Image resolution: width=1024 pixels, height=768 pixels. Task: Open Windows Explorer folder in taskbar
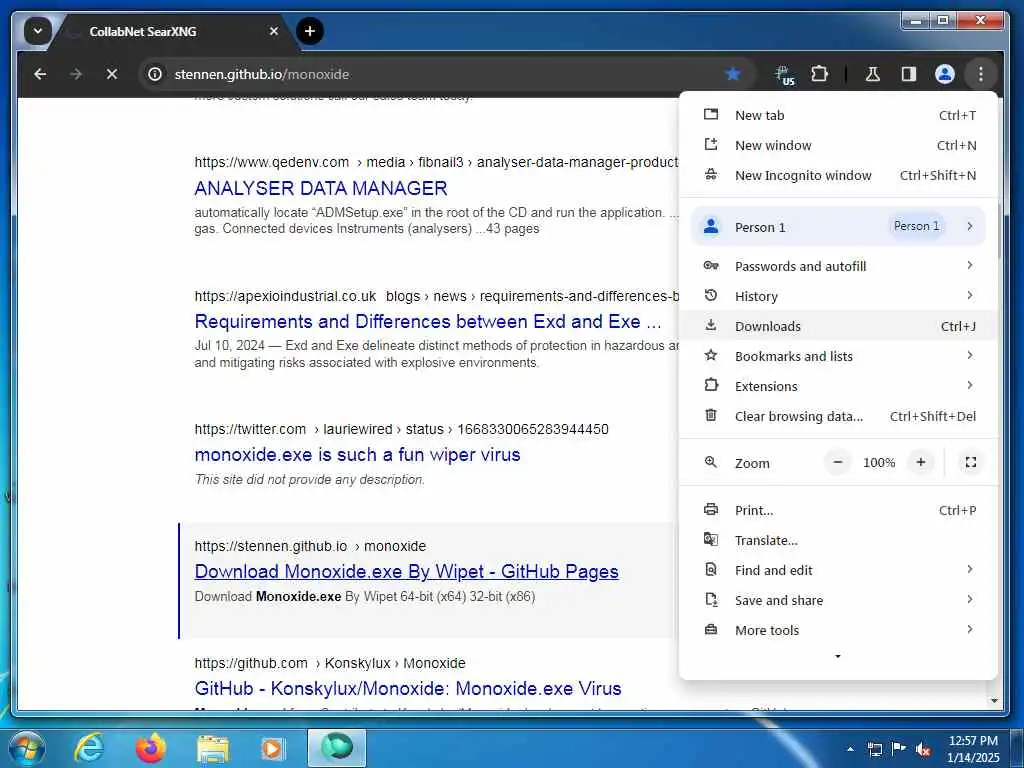point(213,748)
